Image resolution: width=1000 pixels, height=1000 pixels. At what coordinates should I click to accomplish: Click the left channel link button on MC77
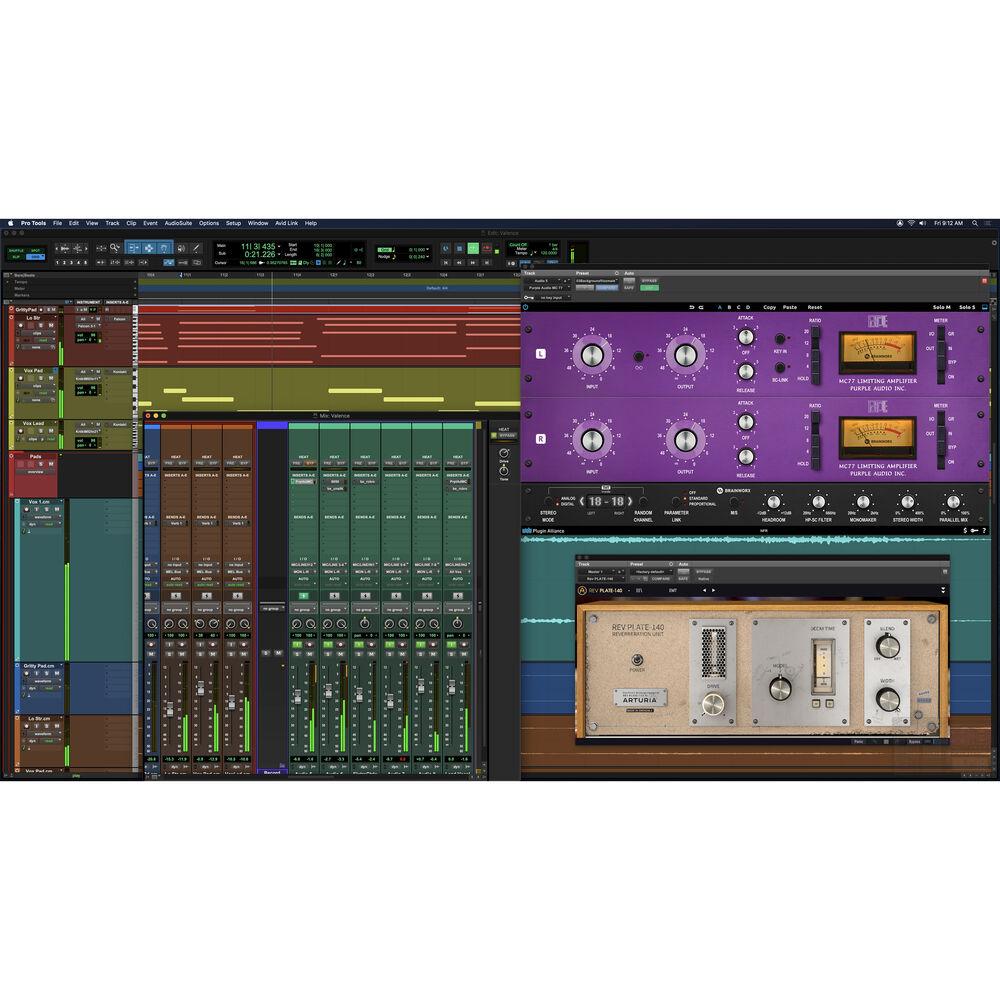[638, 357]
